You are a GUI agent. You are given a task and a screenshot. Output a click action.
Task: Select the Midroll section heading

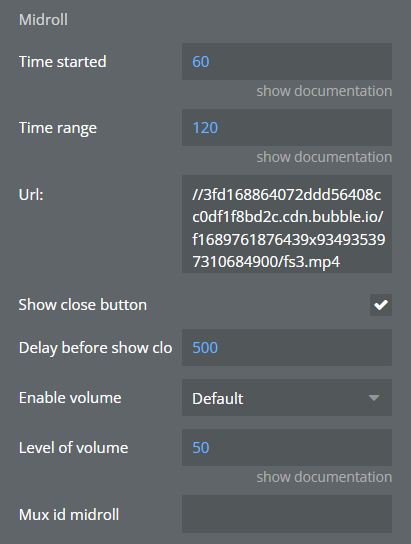[43, 19]
